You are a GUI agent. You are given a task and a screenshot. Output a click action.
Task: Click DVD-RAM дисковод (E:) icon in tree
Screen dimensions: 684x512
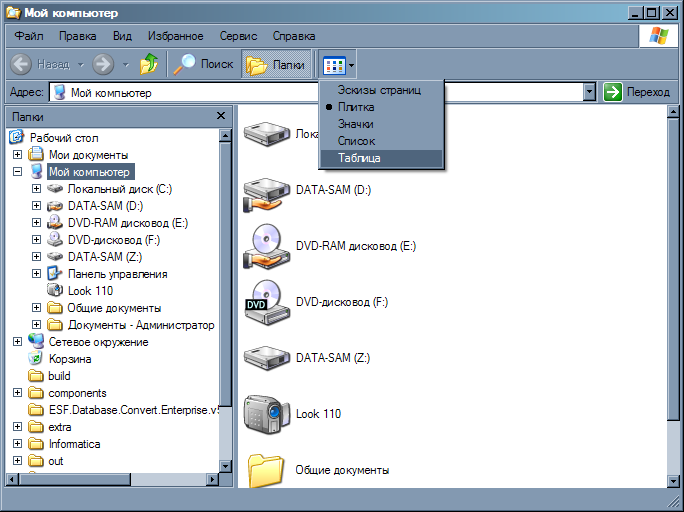(x=55, y=222)
